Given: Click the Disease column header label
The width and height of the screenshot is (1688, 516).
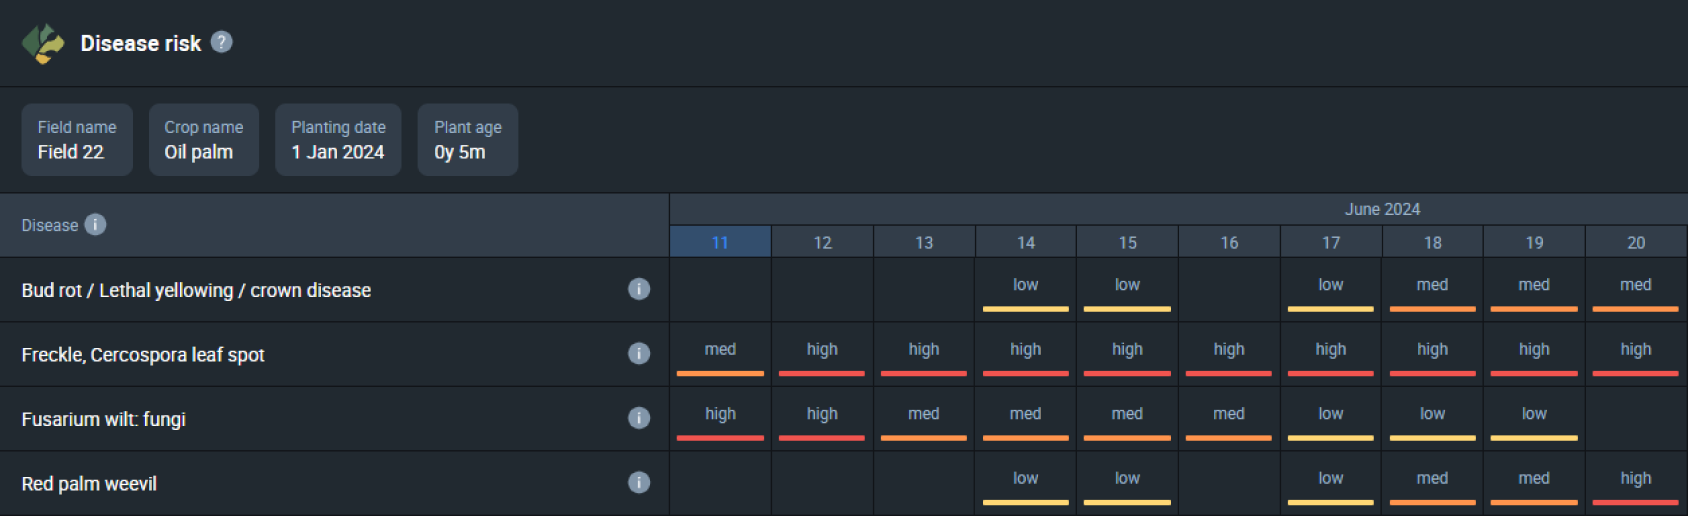Looking at the screenshot, I should [x=50, y=225].
